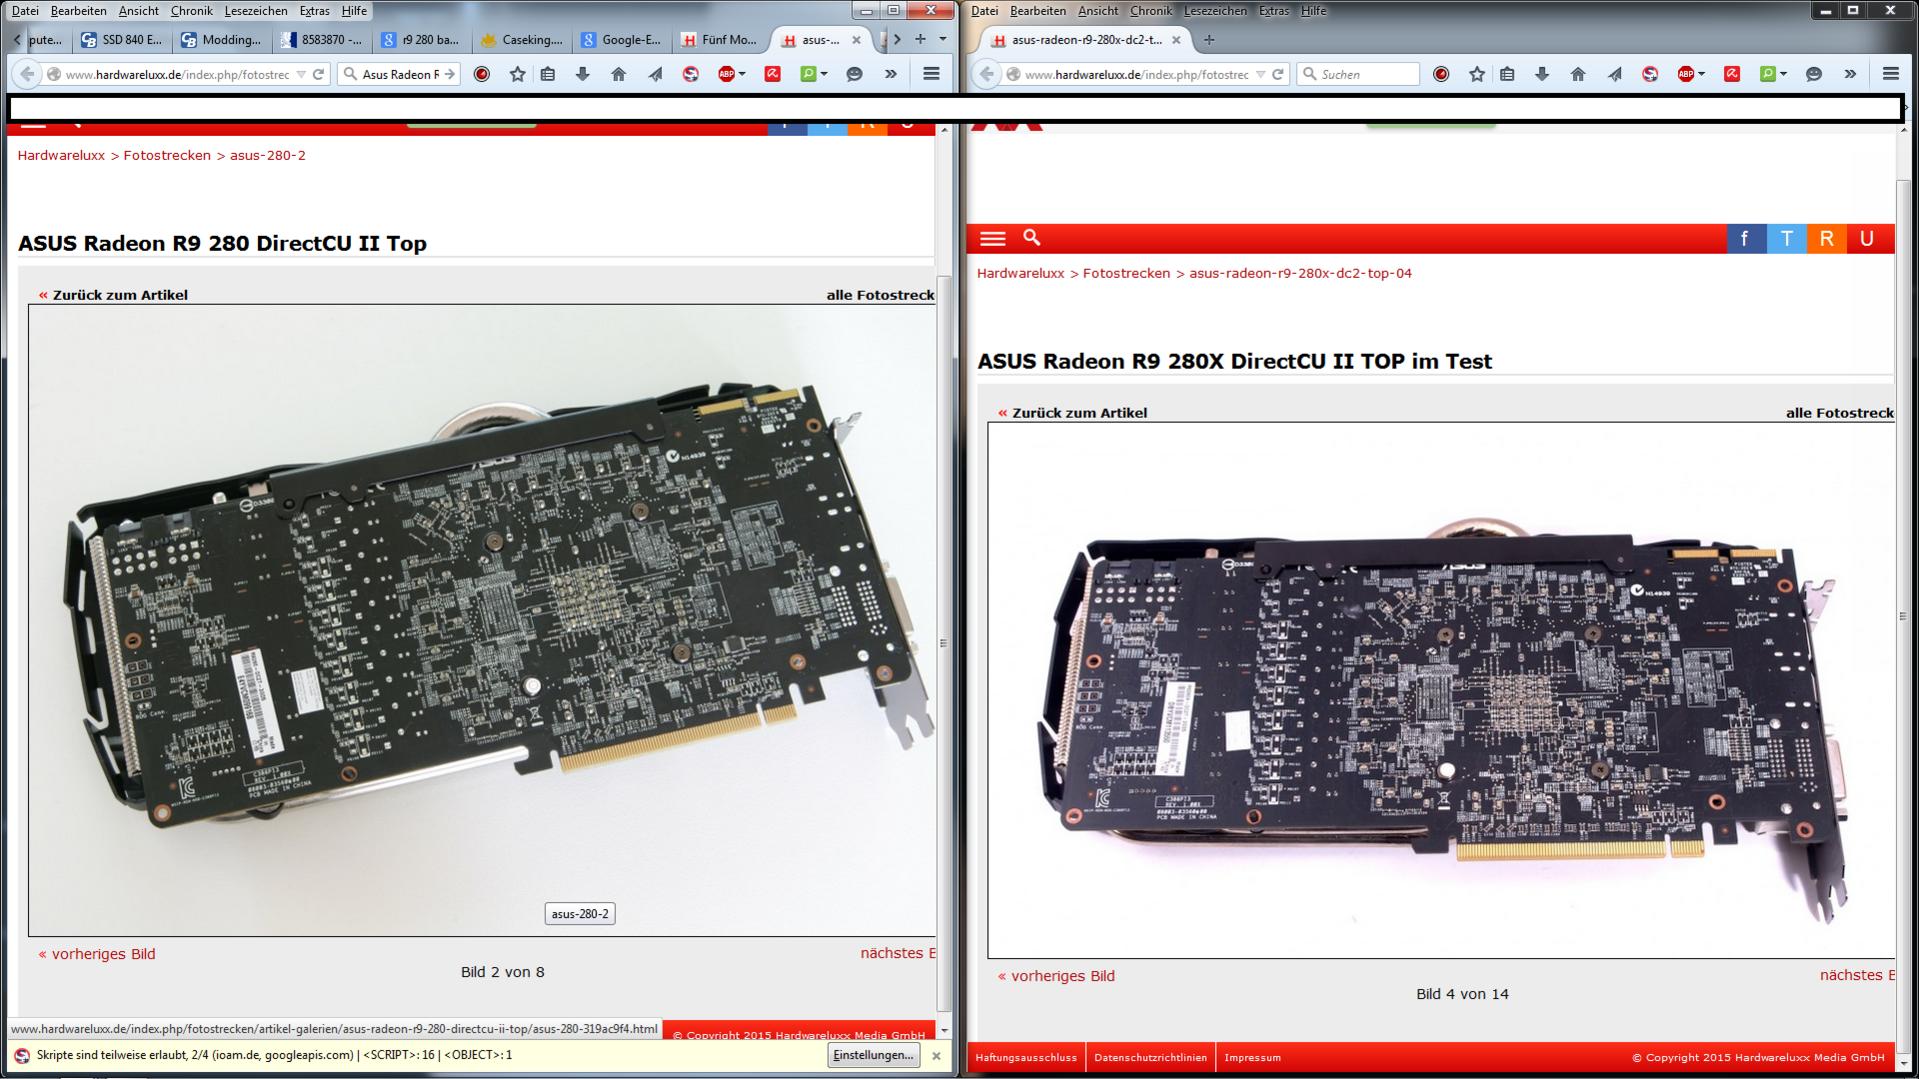
Task: Click NoScript status icon in bottom notification bar
Action: tap(22, 1055)
